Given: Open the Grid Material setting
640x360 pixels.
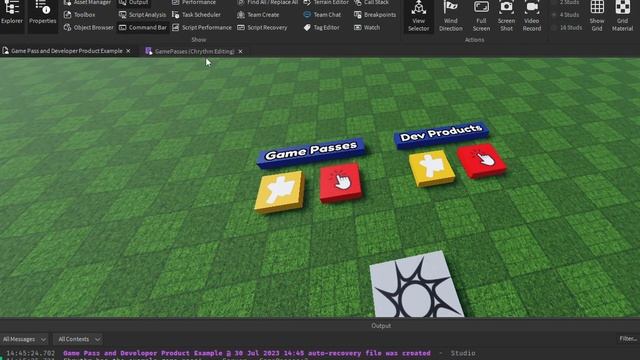Looking at the screenshot, I should 622,16.
